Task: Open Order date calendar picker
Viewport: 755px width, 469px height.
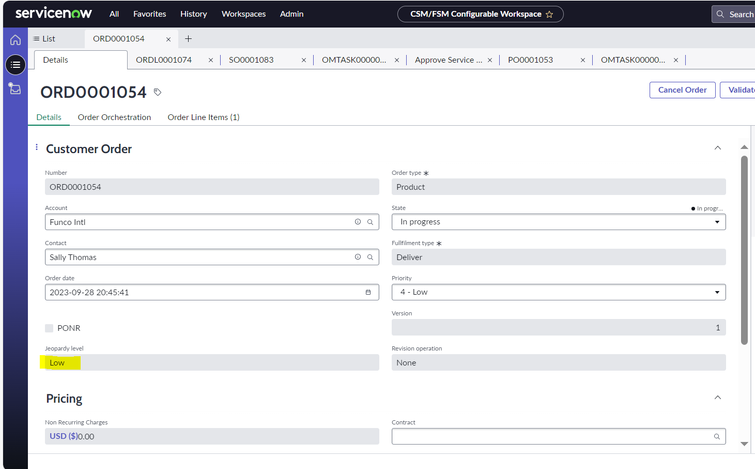Action: tap(368, 292)
